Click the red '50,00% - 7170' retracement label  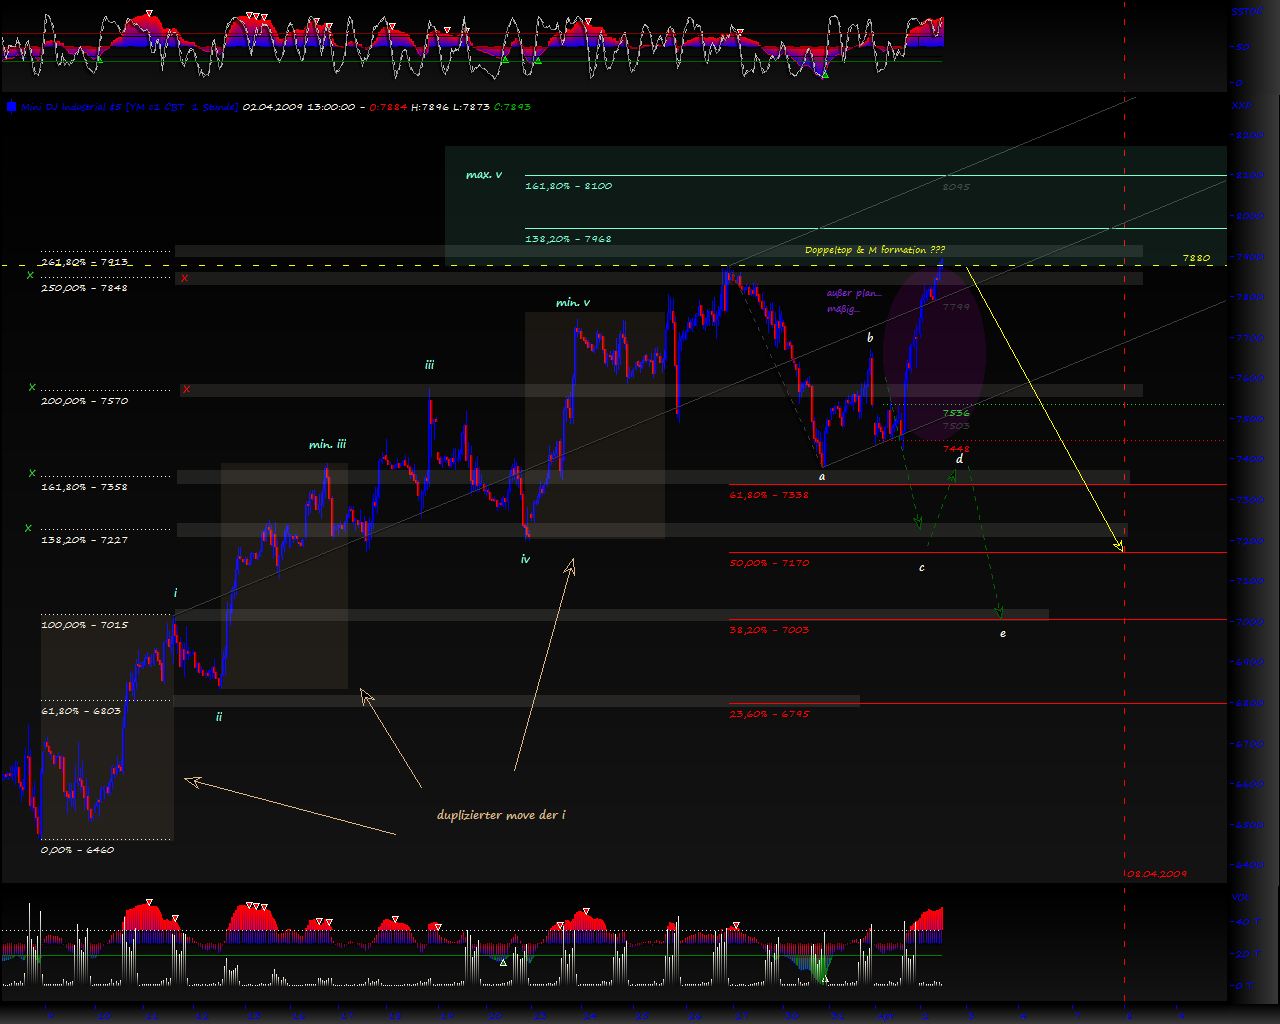769,563
